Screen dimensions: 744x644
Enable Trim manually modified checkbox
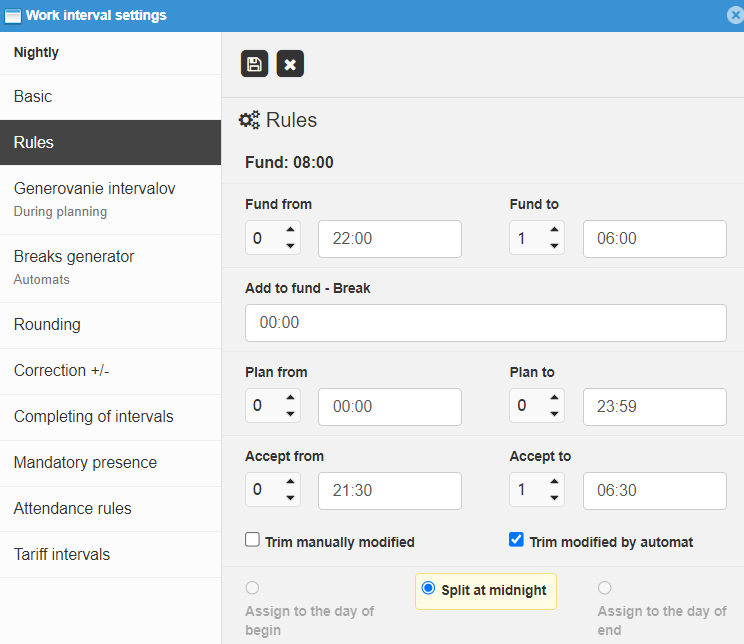(252, 540)
